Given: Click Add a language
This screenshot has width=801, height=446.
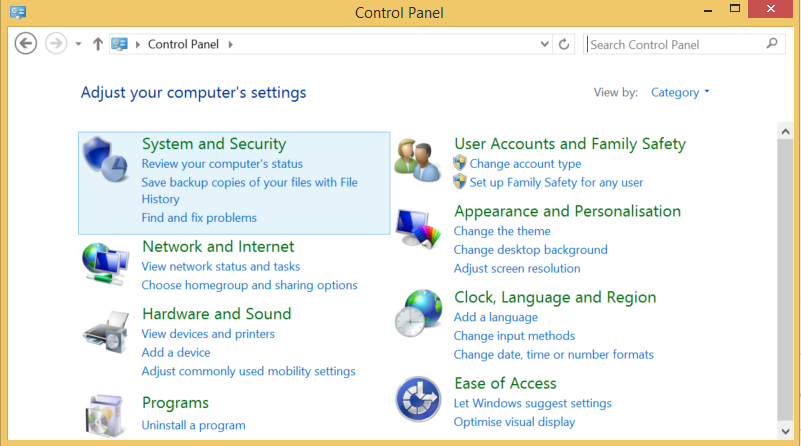Looking at the screenshot, I should coord(496,317).
